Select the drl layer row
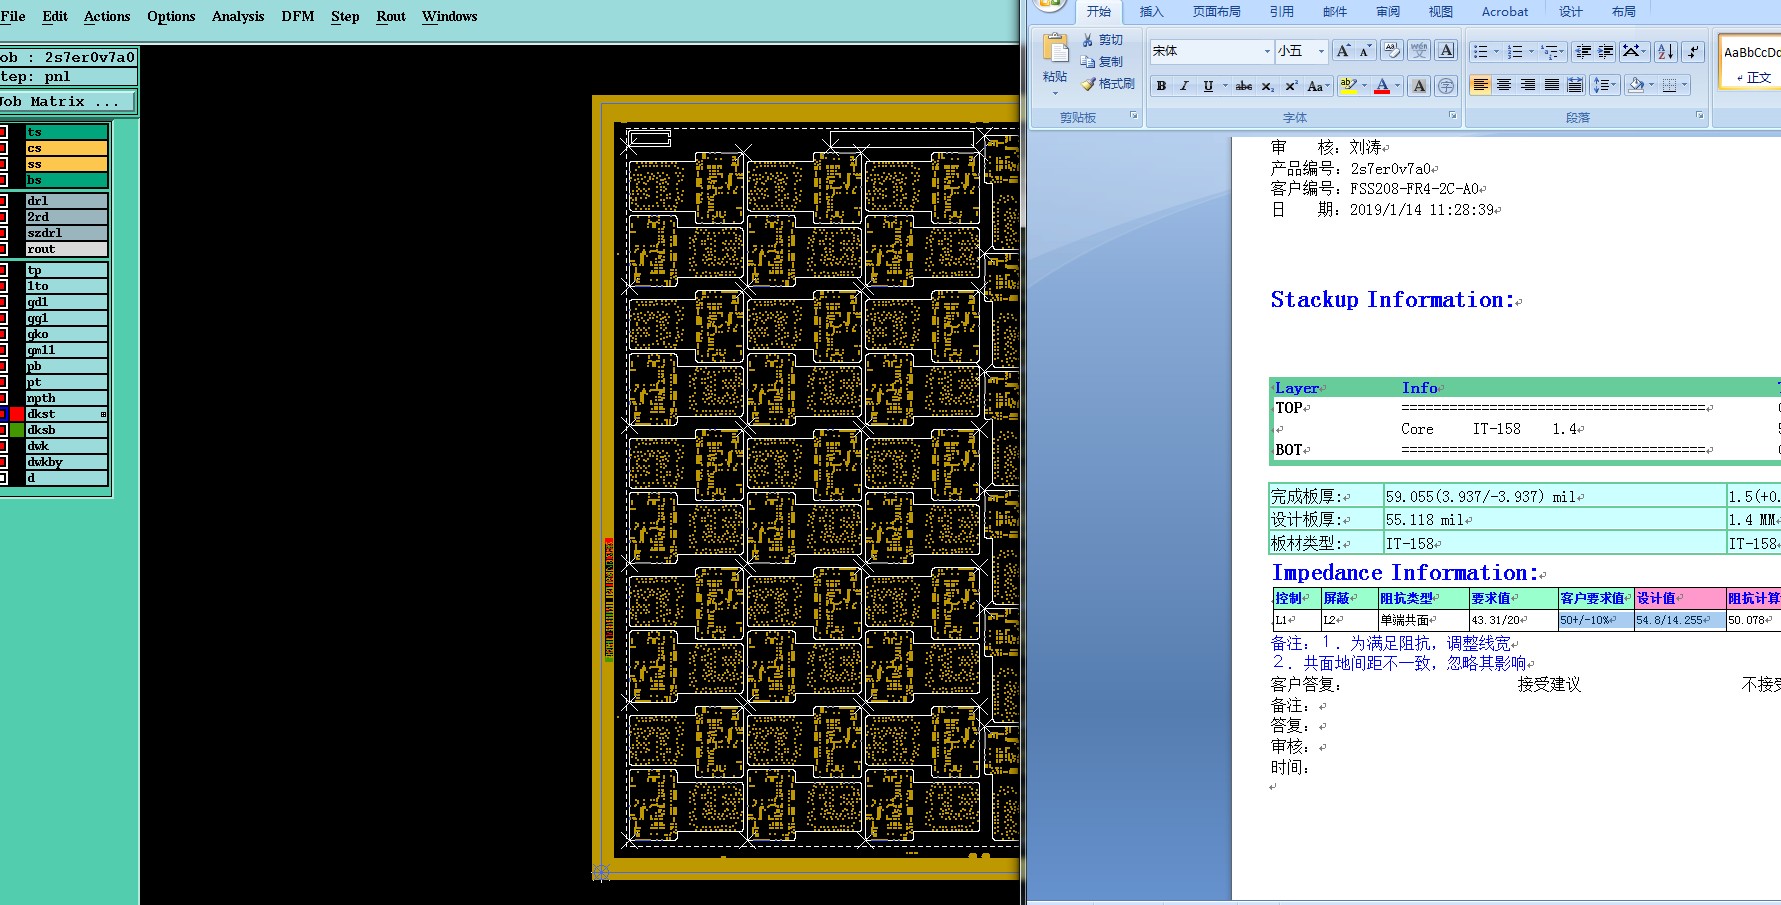Screen dimensions: 1781x905 coord(67,201)
